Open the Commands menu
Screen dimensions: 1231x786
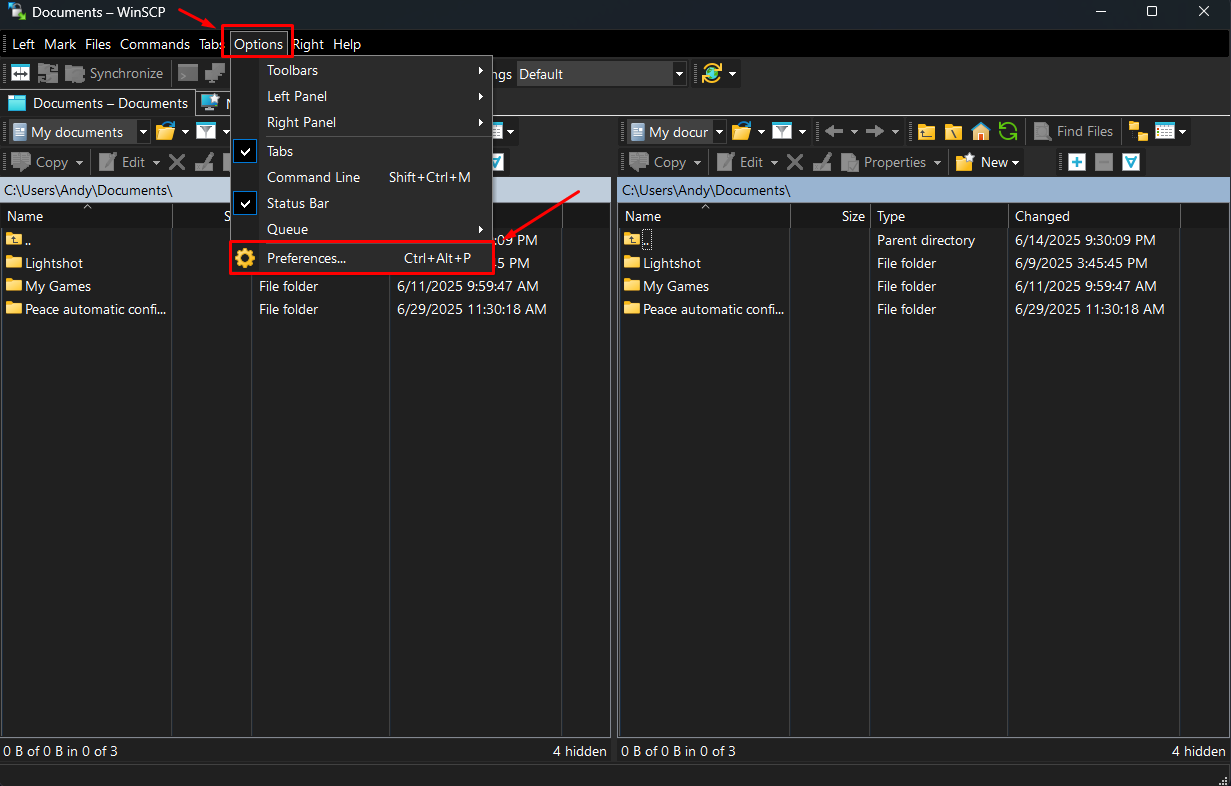[155, 44]
